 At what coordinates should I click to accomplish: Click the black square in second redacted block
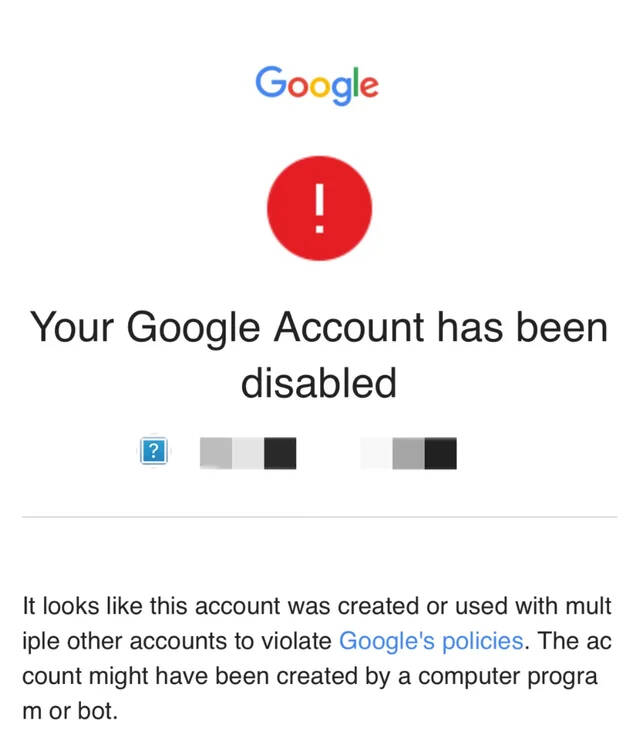pyautogui.click(x=440, y=452)
